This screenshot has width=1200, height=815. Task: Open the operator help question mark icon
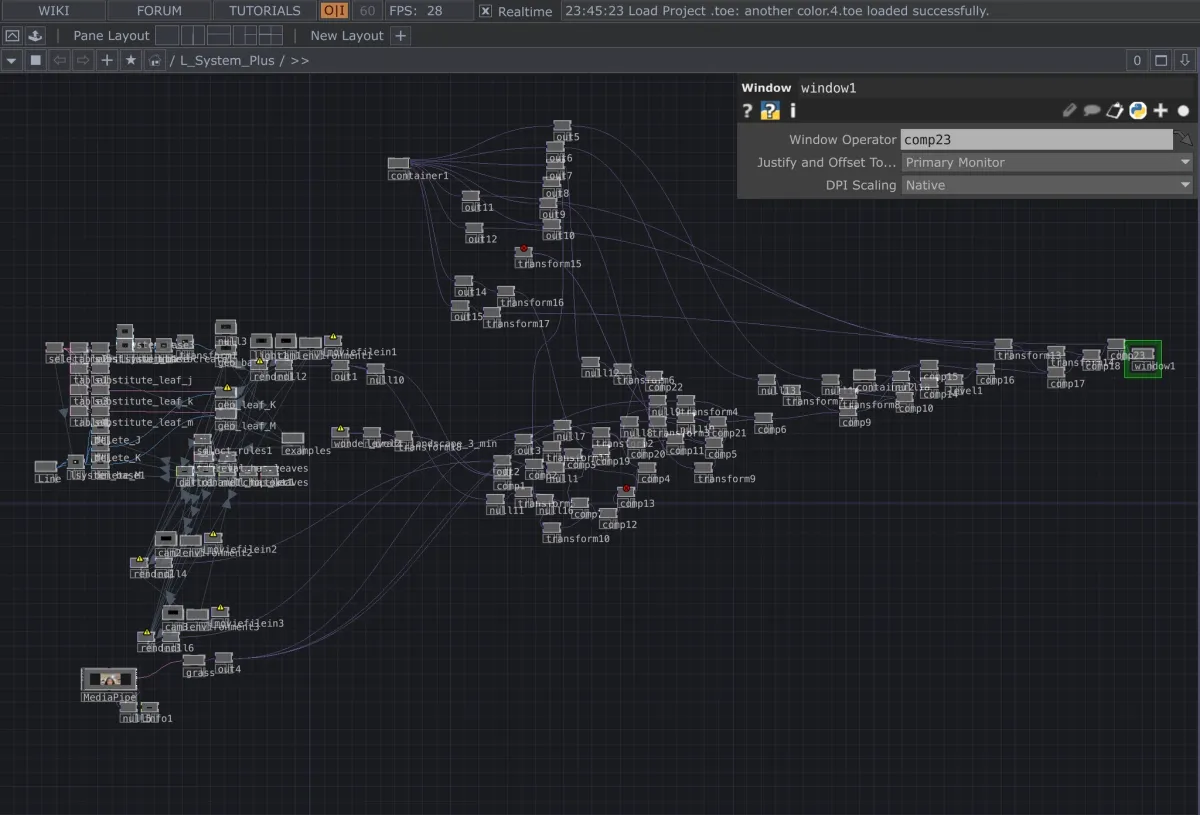pyautogui.click(x=747, y=111)
